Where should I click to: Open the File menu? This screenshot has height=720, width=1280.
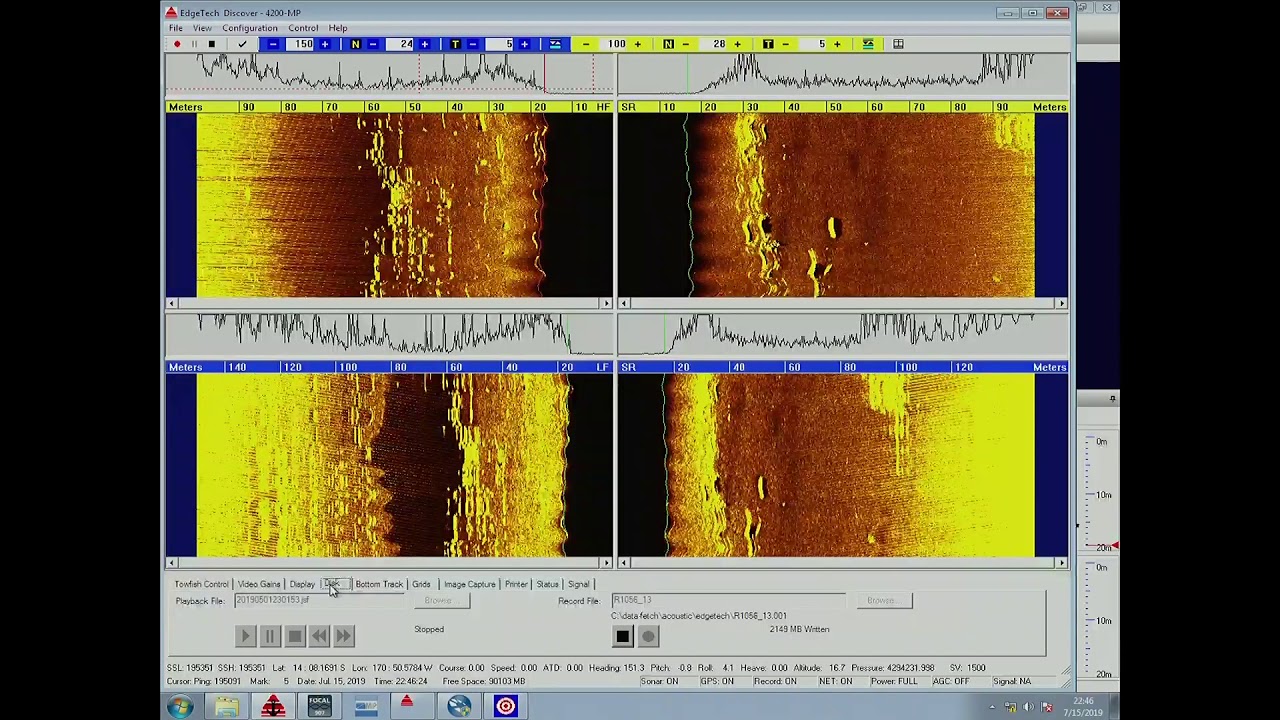point(176,28)
